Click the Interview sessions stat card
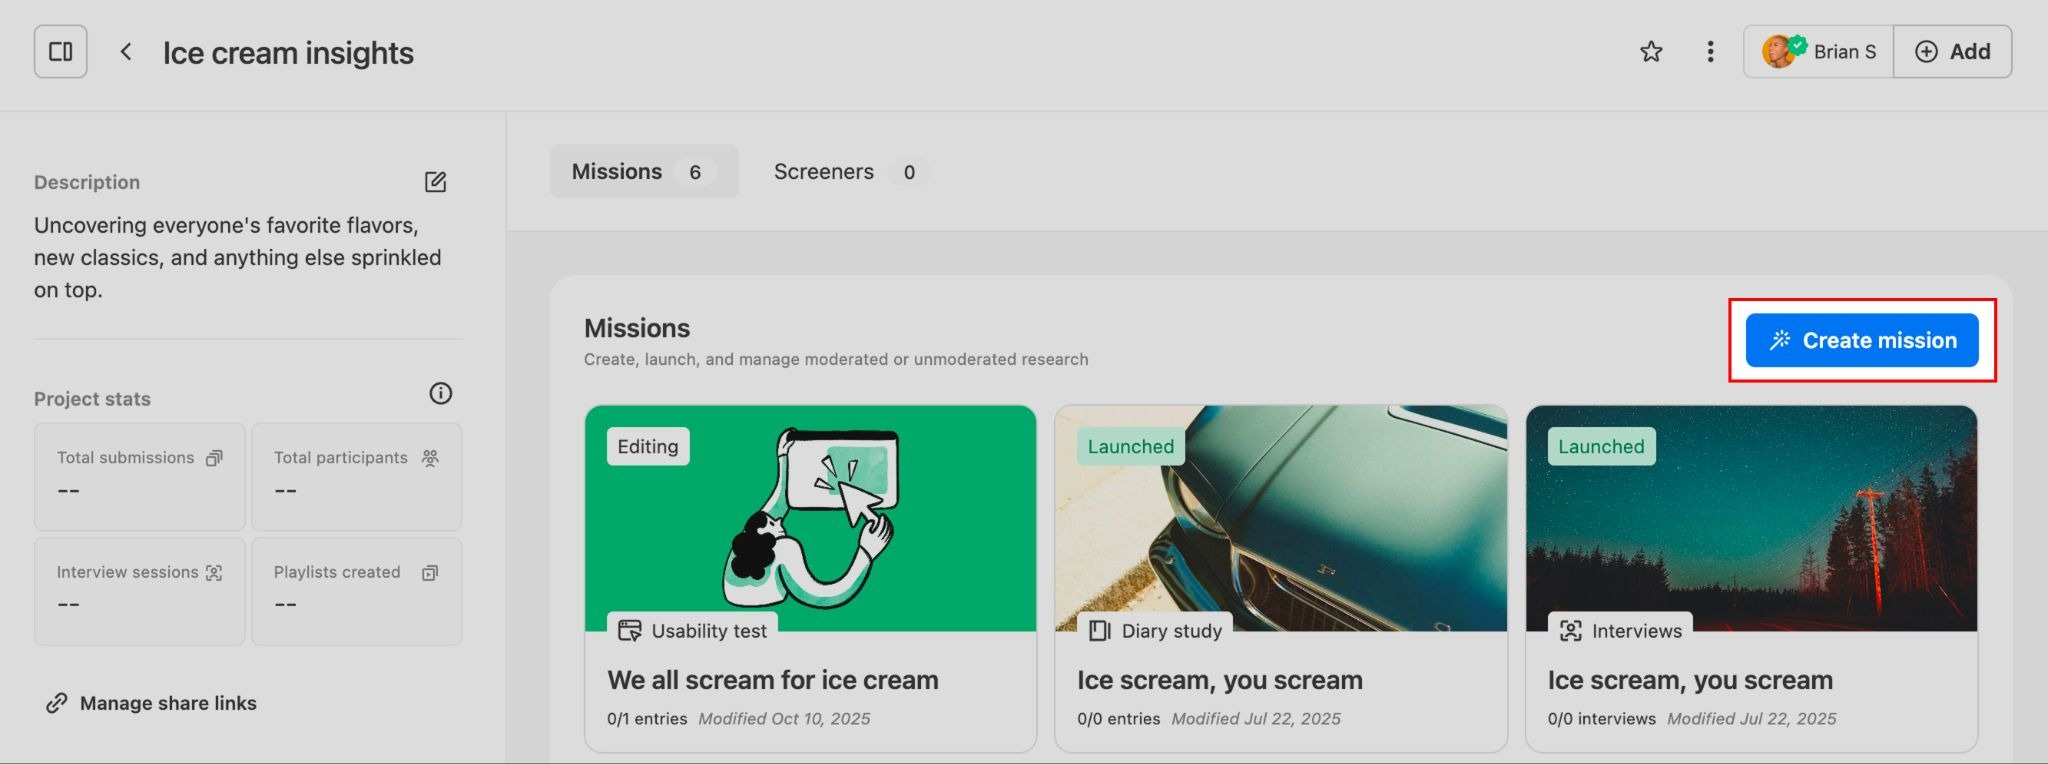The image size is (2048, 764). point(139,591)
